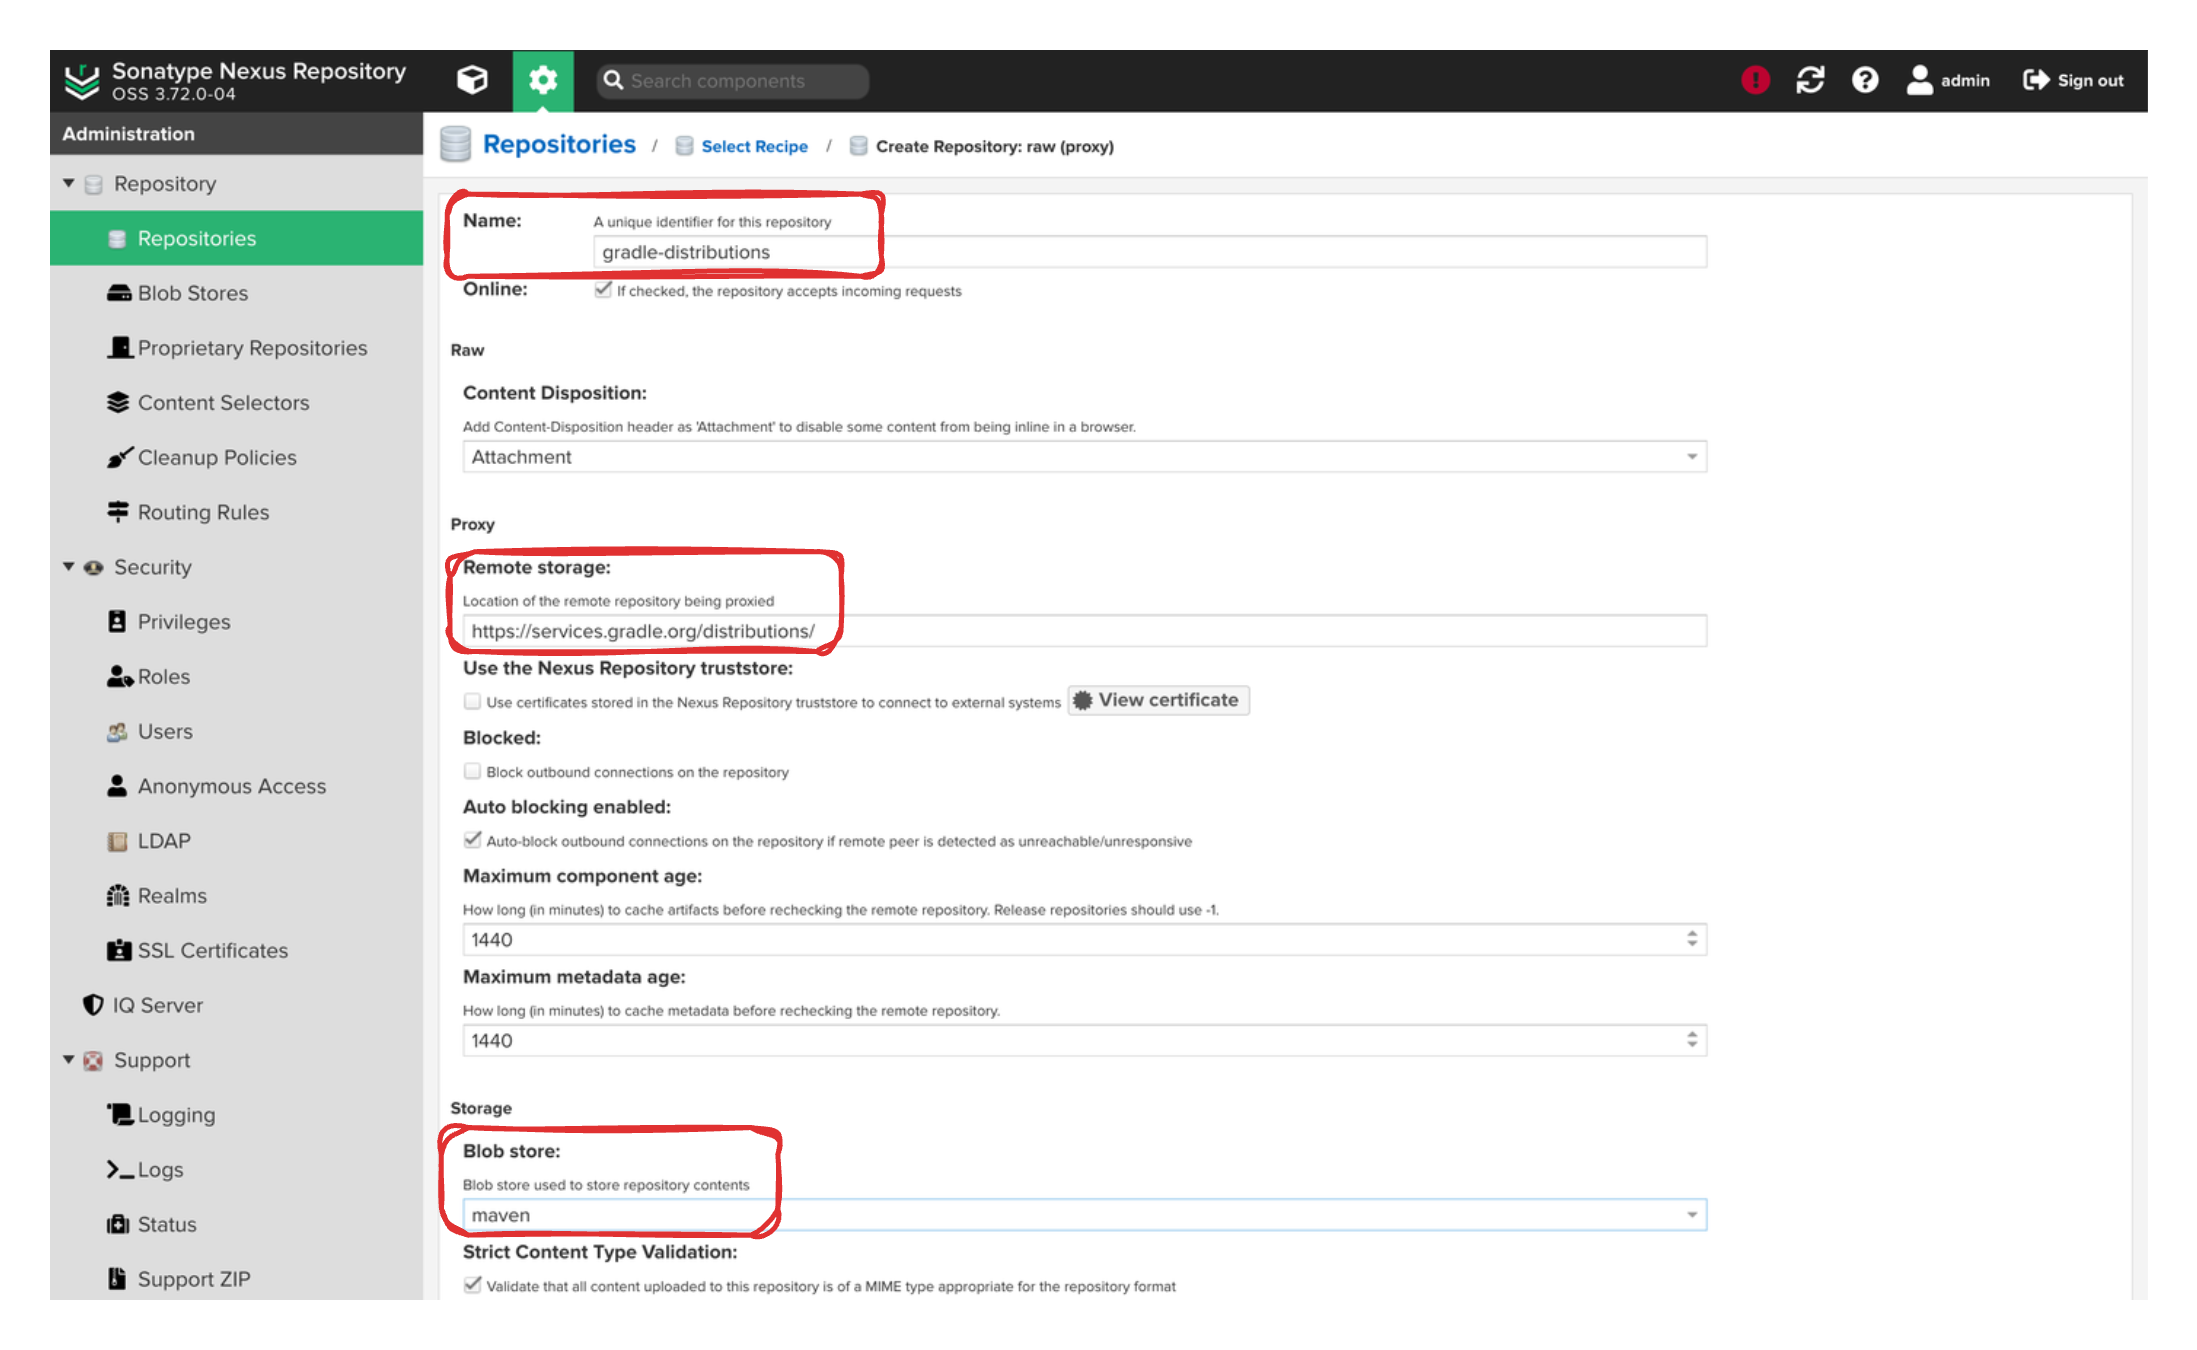This screenshot has height=1350, width=2197.
Task: Click the Routing Rules signpost icon
Action: pyautogui.click(x=118, y=511)
